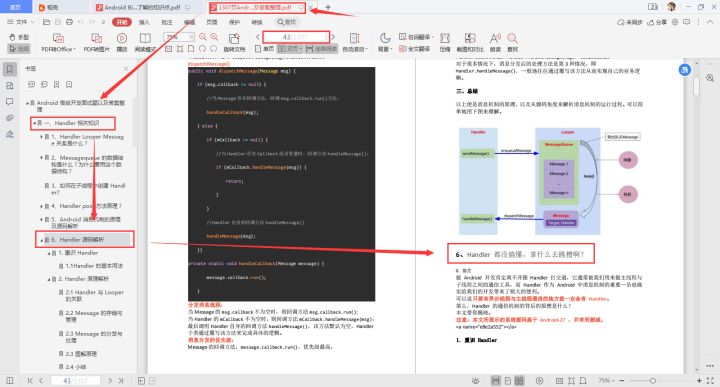Open the word translation (划词翻译) dropdown
The height and width of the screenshot is (387, 720).
[416, 37]
